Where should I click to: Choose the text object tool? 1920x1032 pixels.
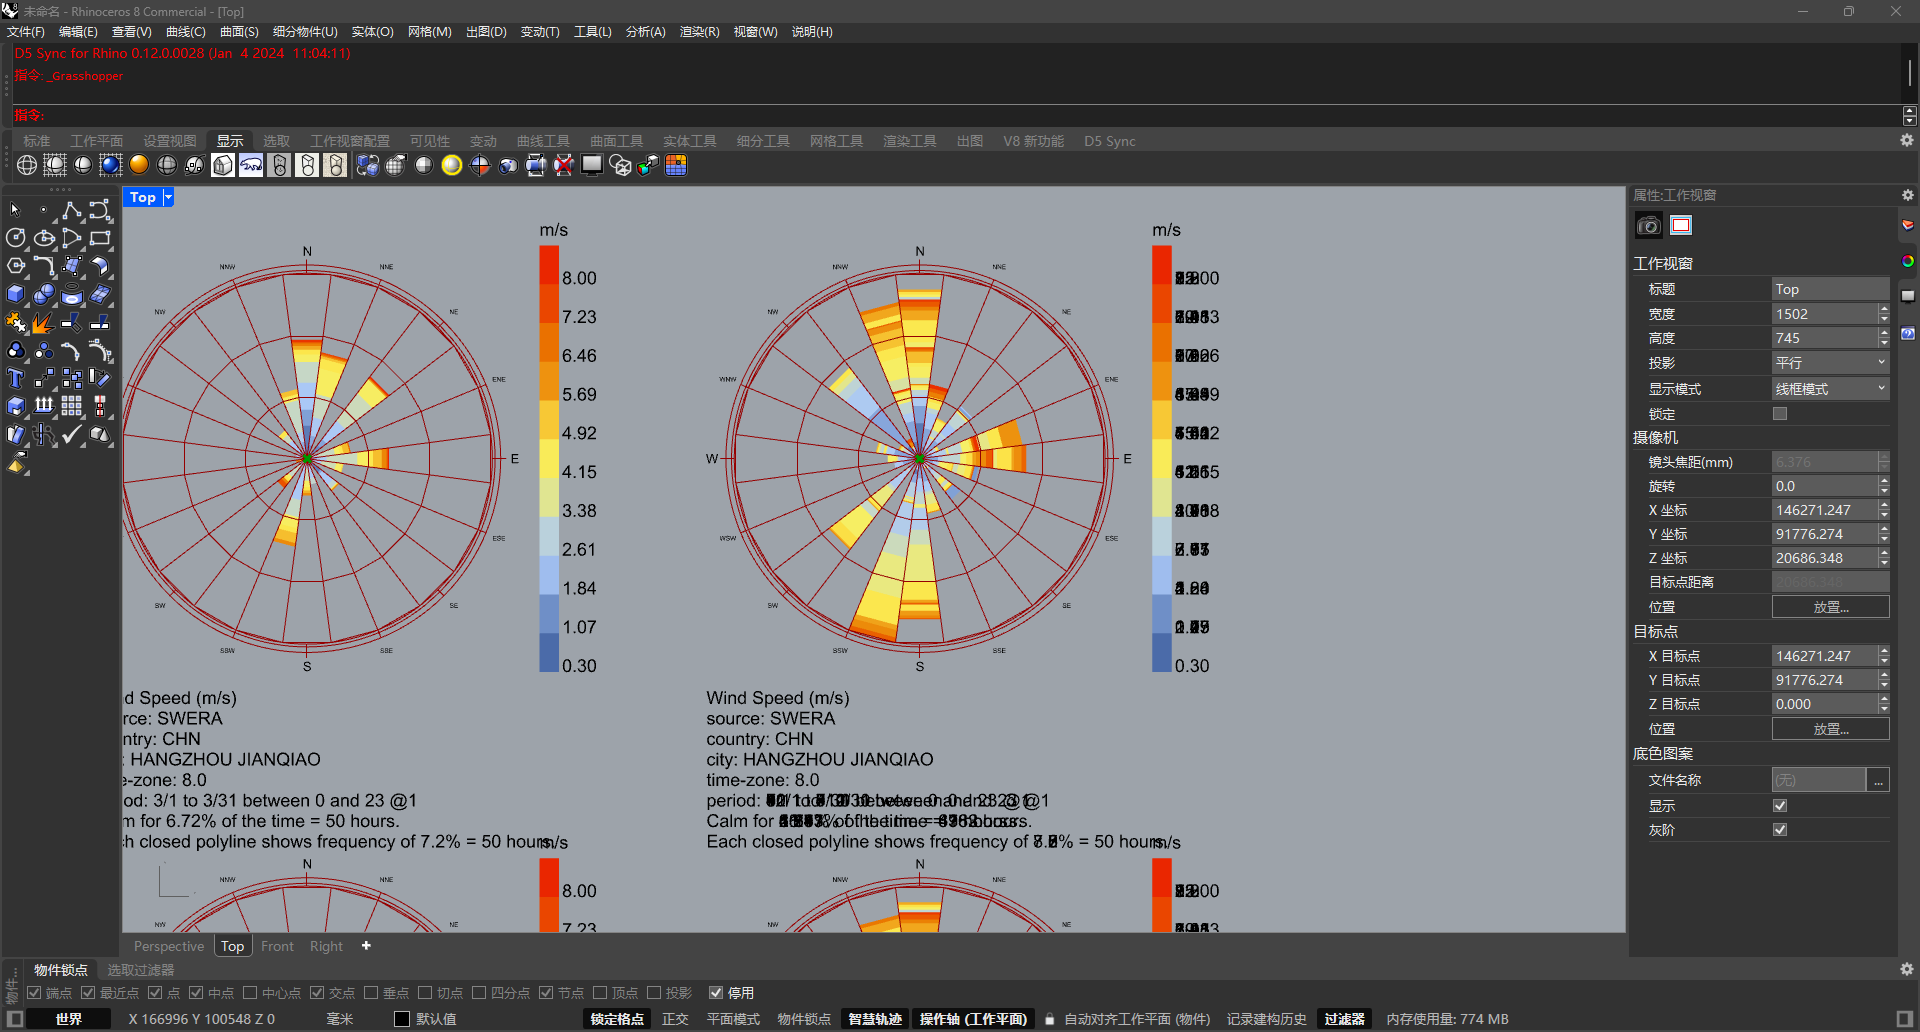[x=15, y=378]
